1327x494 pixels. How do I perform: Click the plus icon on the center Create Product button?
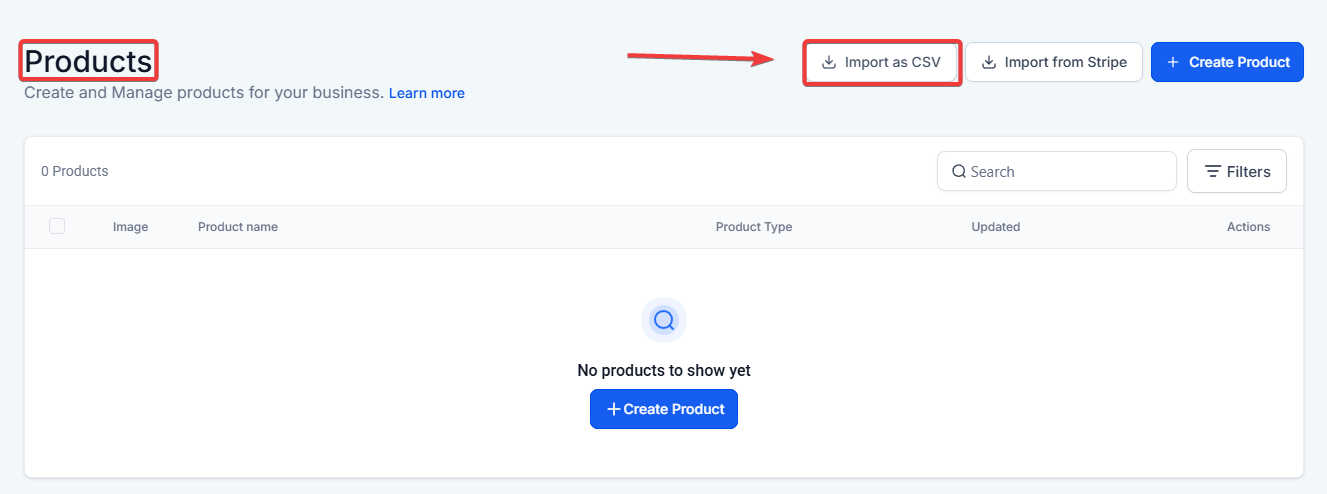pos(613,409)
